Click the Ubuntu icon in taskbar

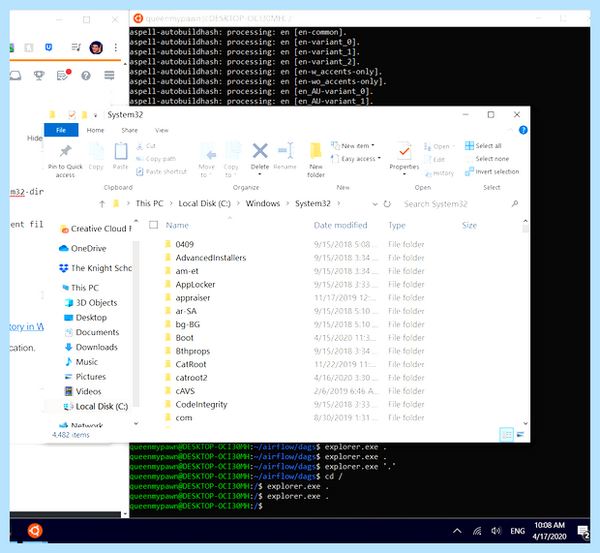[x=35, y=530]
